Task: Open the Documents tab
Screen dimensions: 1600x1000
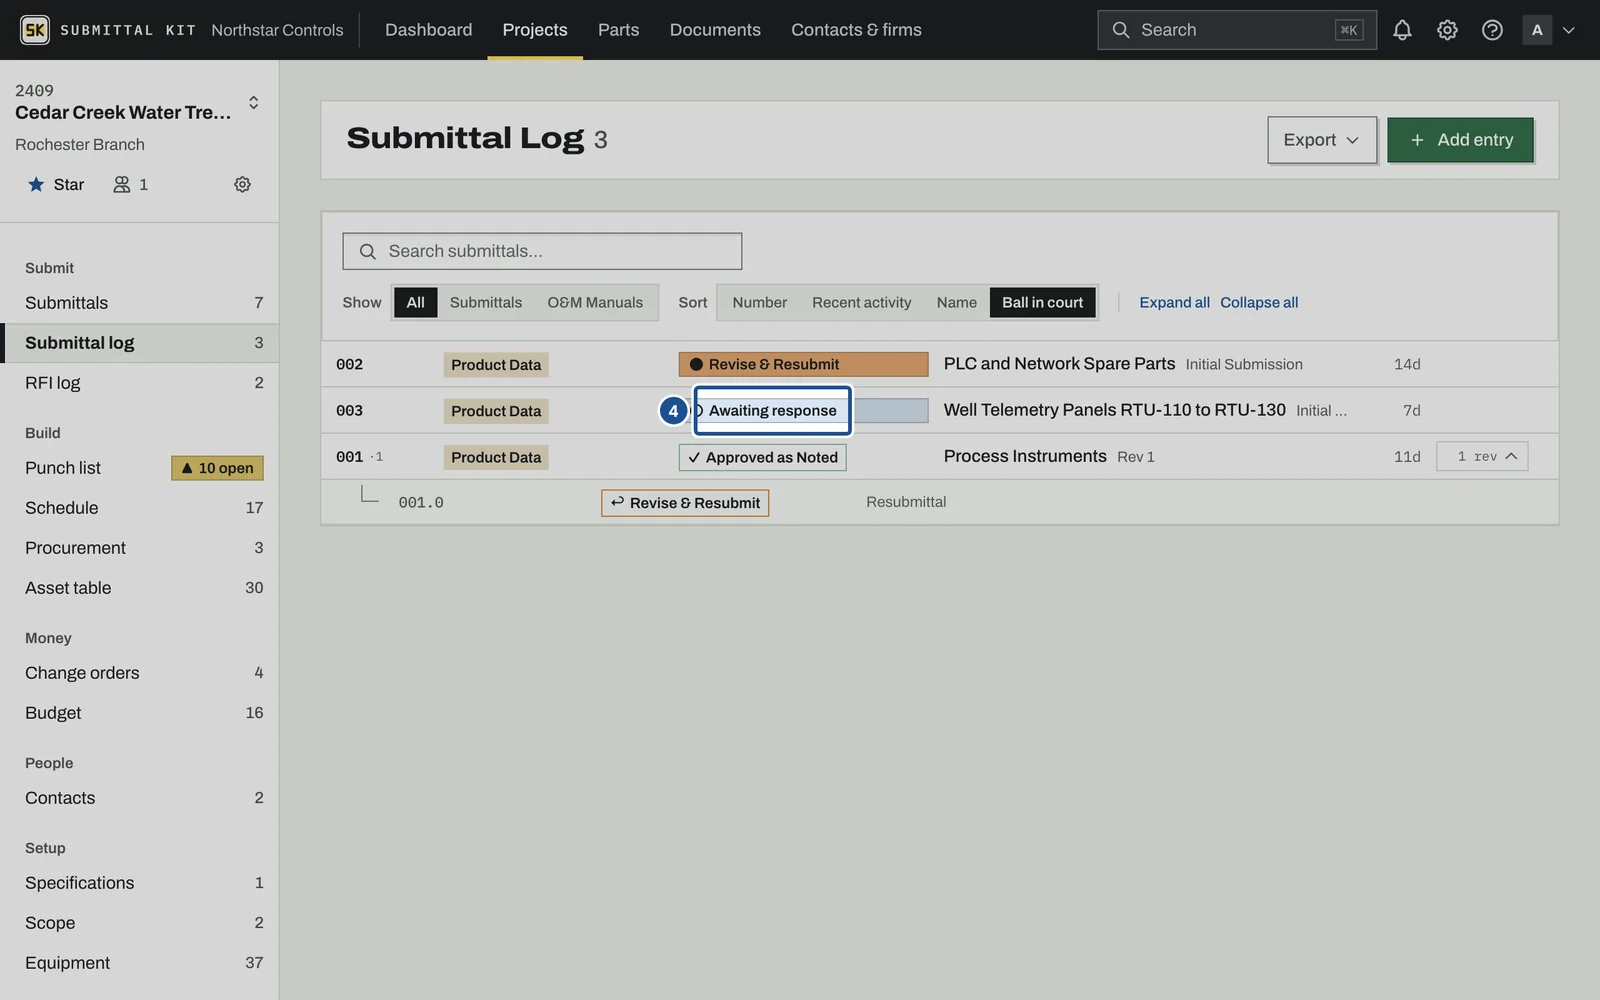Action: point(715,30)
